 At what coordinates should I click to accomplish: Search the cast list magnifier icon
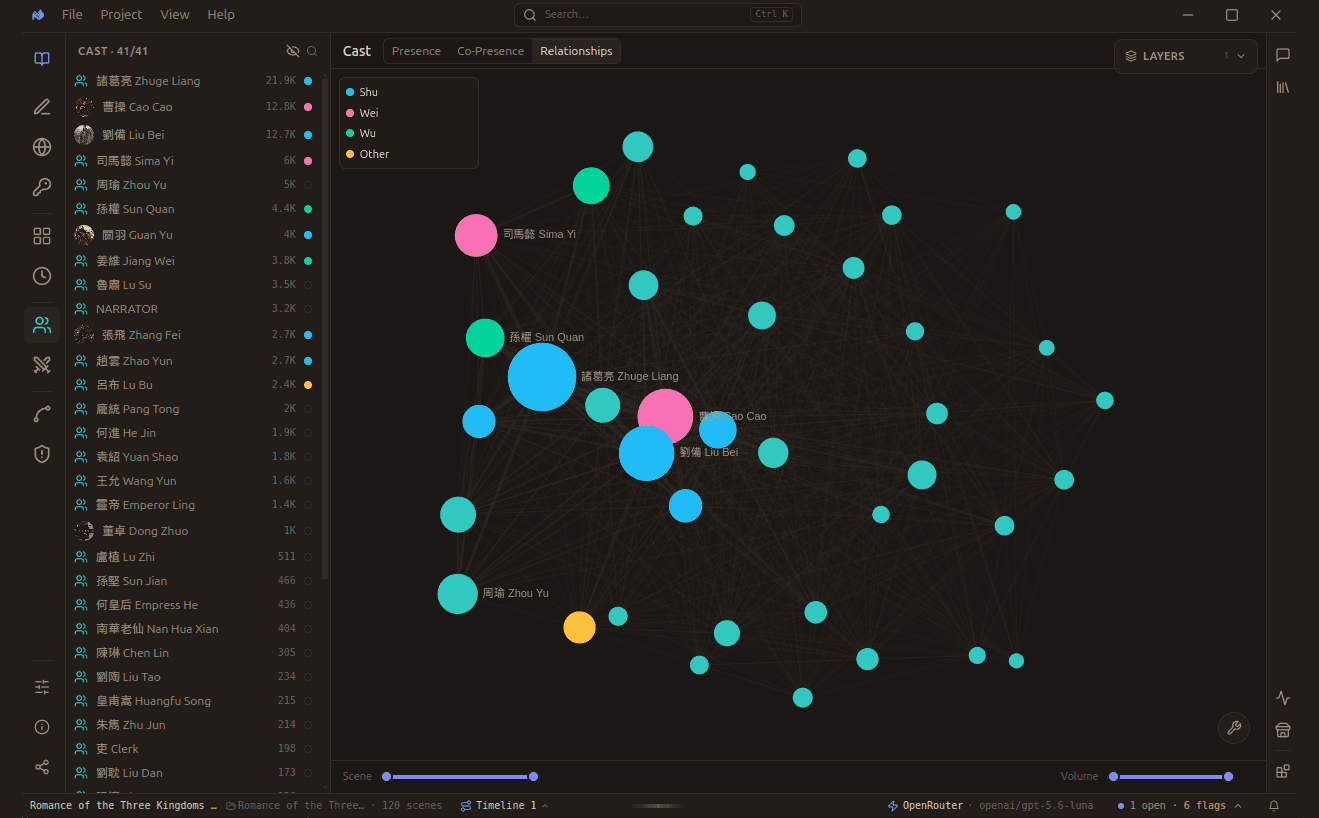312,51
